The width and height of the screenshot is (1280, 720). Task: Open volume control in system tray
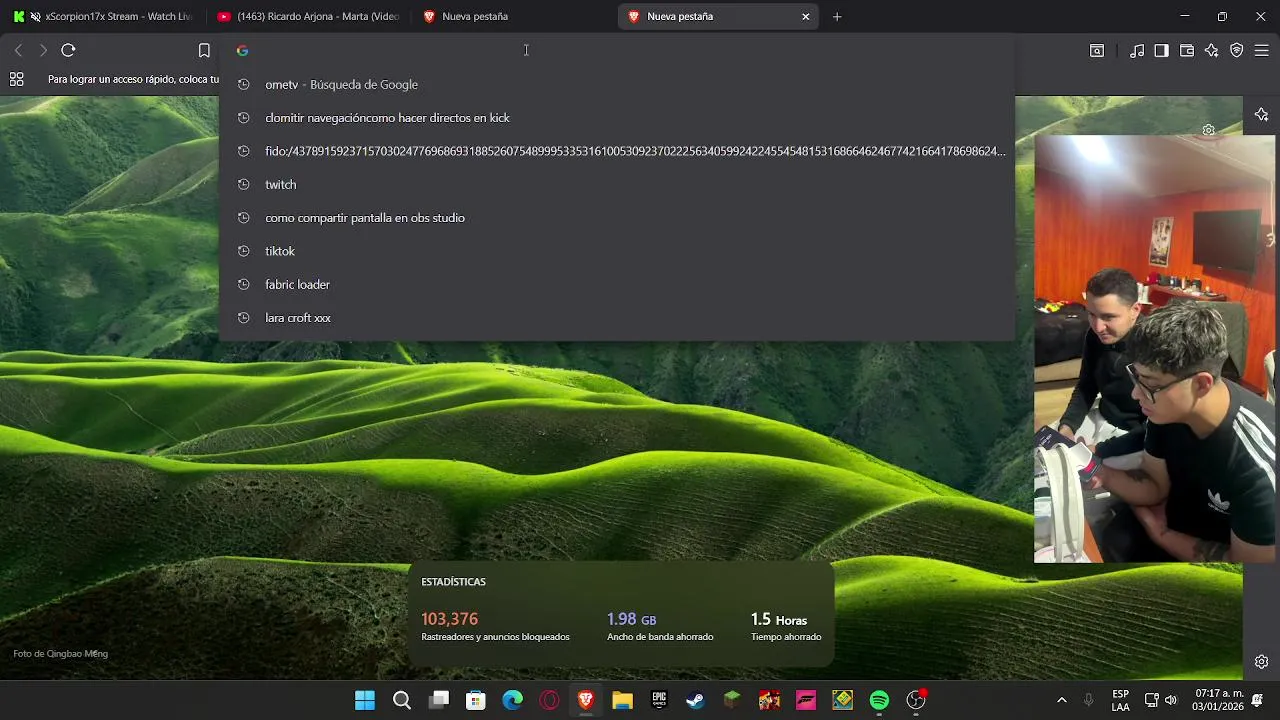click(x=1171, y=700)
